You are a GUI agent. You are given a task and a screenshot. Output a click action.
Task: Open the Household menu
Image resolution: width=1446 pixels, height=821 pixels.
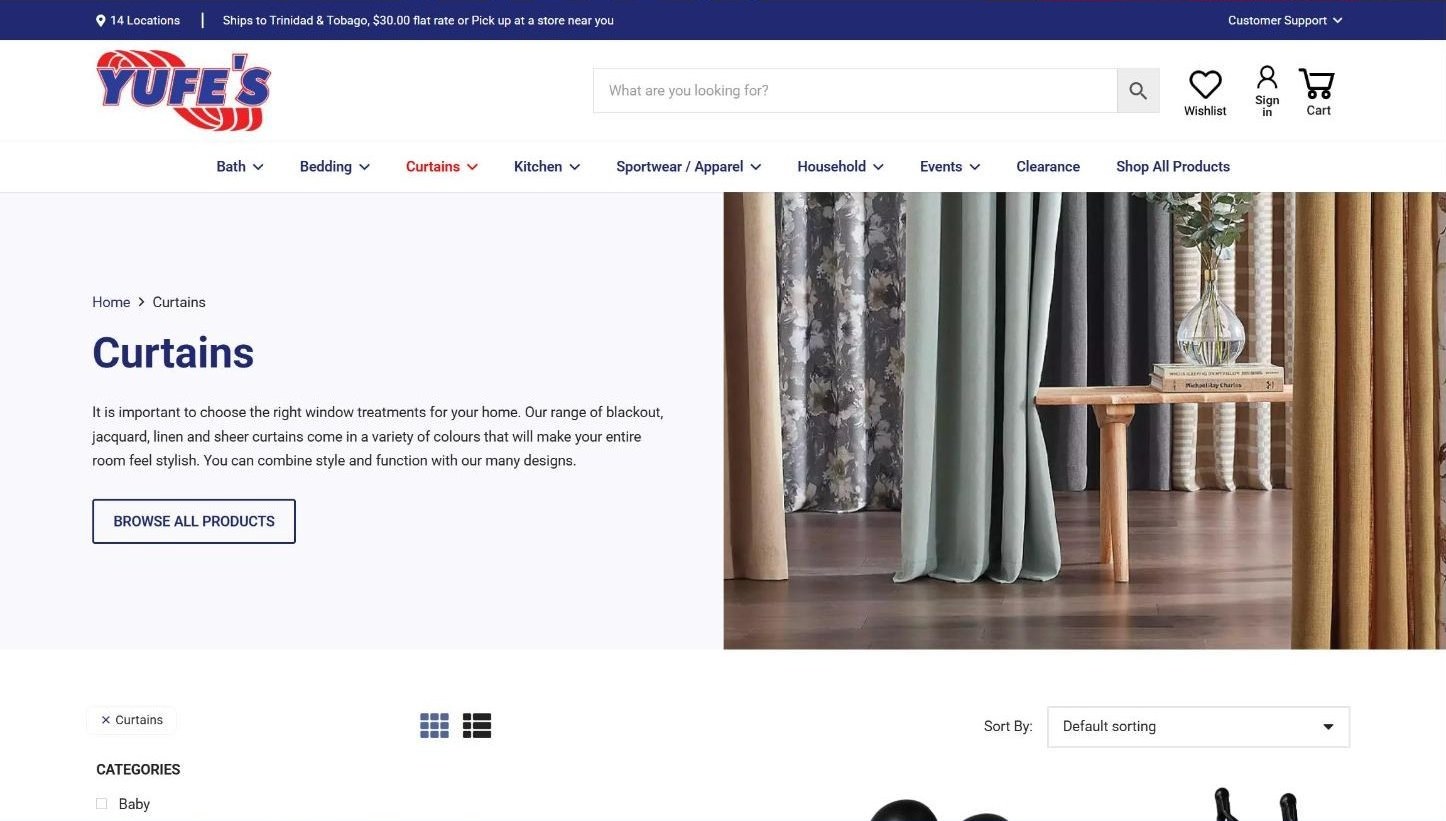[840, 167]
